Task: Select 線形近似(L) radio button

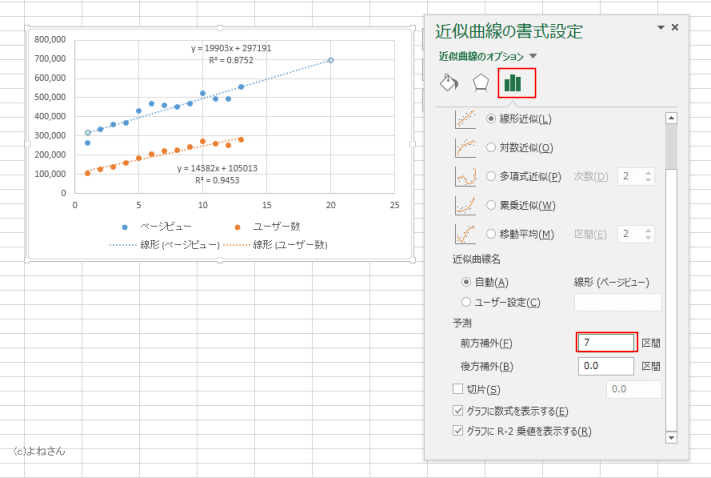Action: coord(491,119)
